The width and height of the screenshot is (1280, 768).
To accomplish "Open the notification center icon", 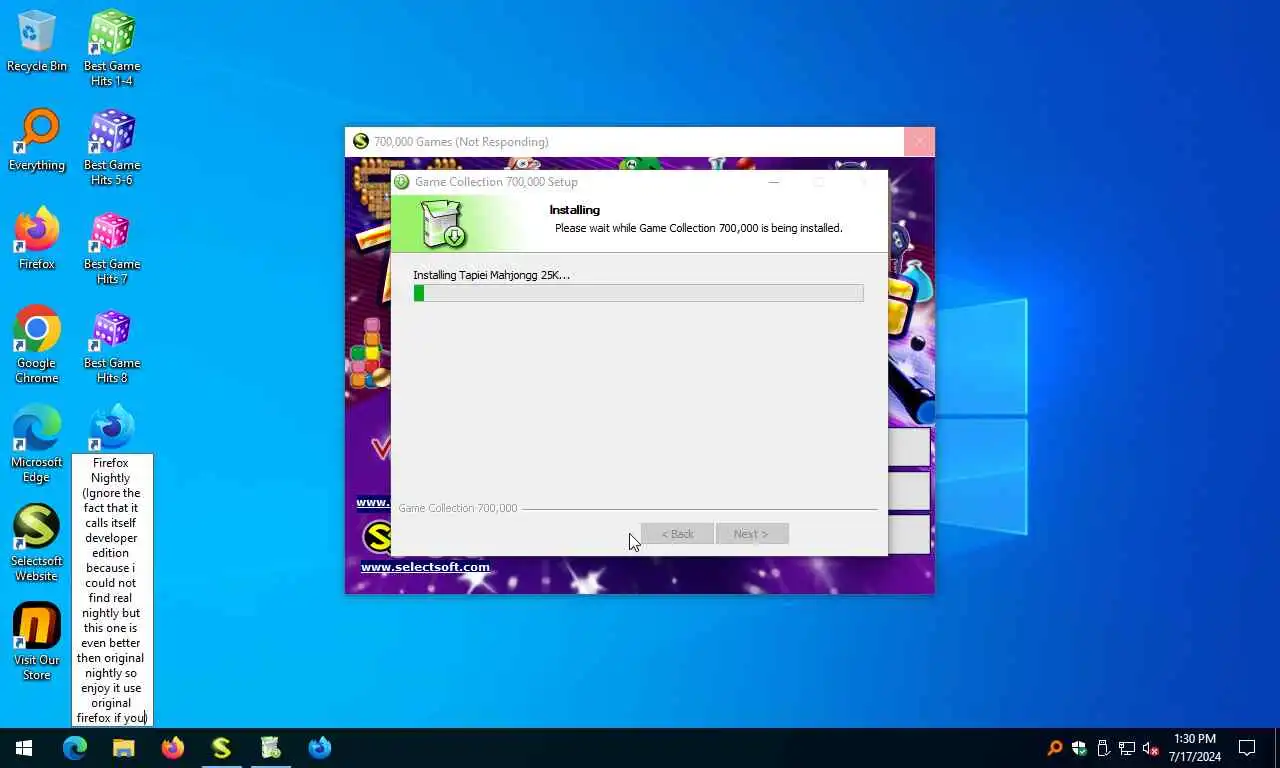I will [1247, 748].
